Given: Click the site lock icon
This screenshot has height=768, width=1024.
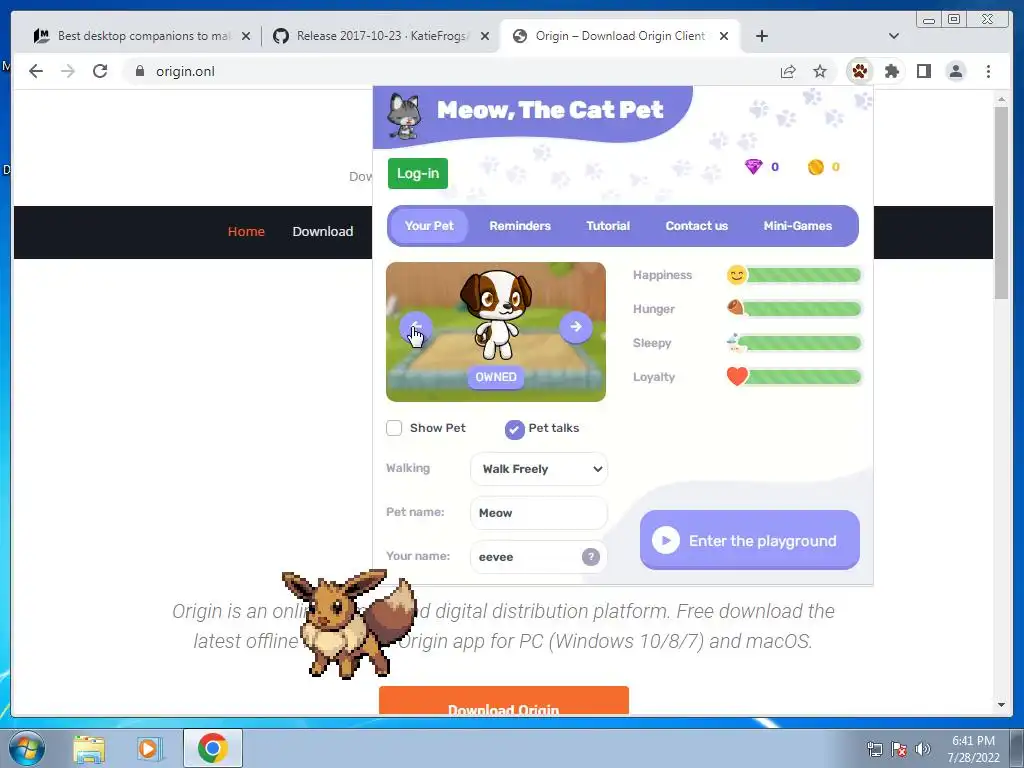Looking at the screenshot, I should pos(139,71).
